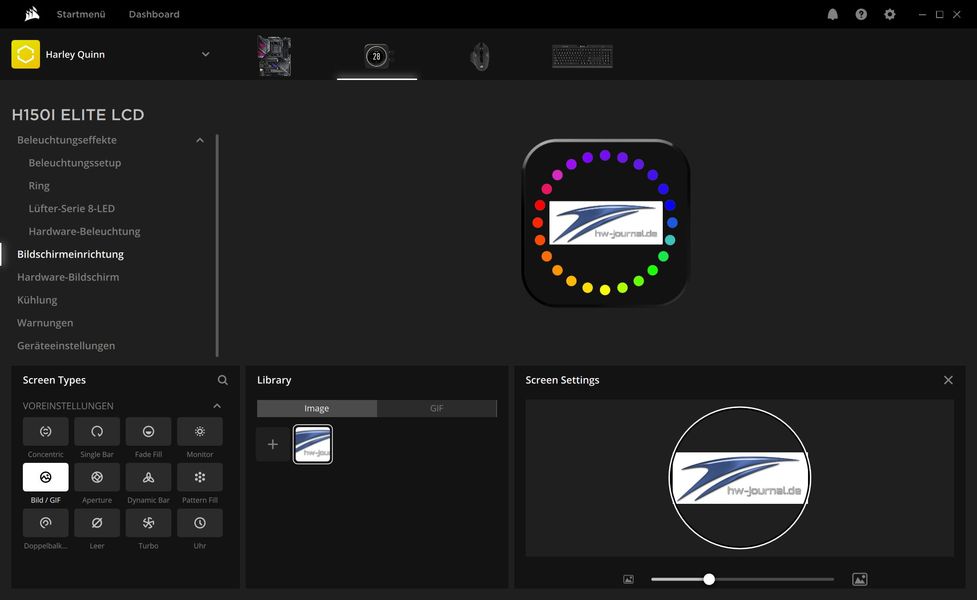Click the circular image preview in Screen Settings

[x=740, y=478]
